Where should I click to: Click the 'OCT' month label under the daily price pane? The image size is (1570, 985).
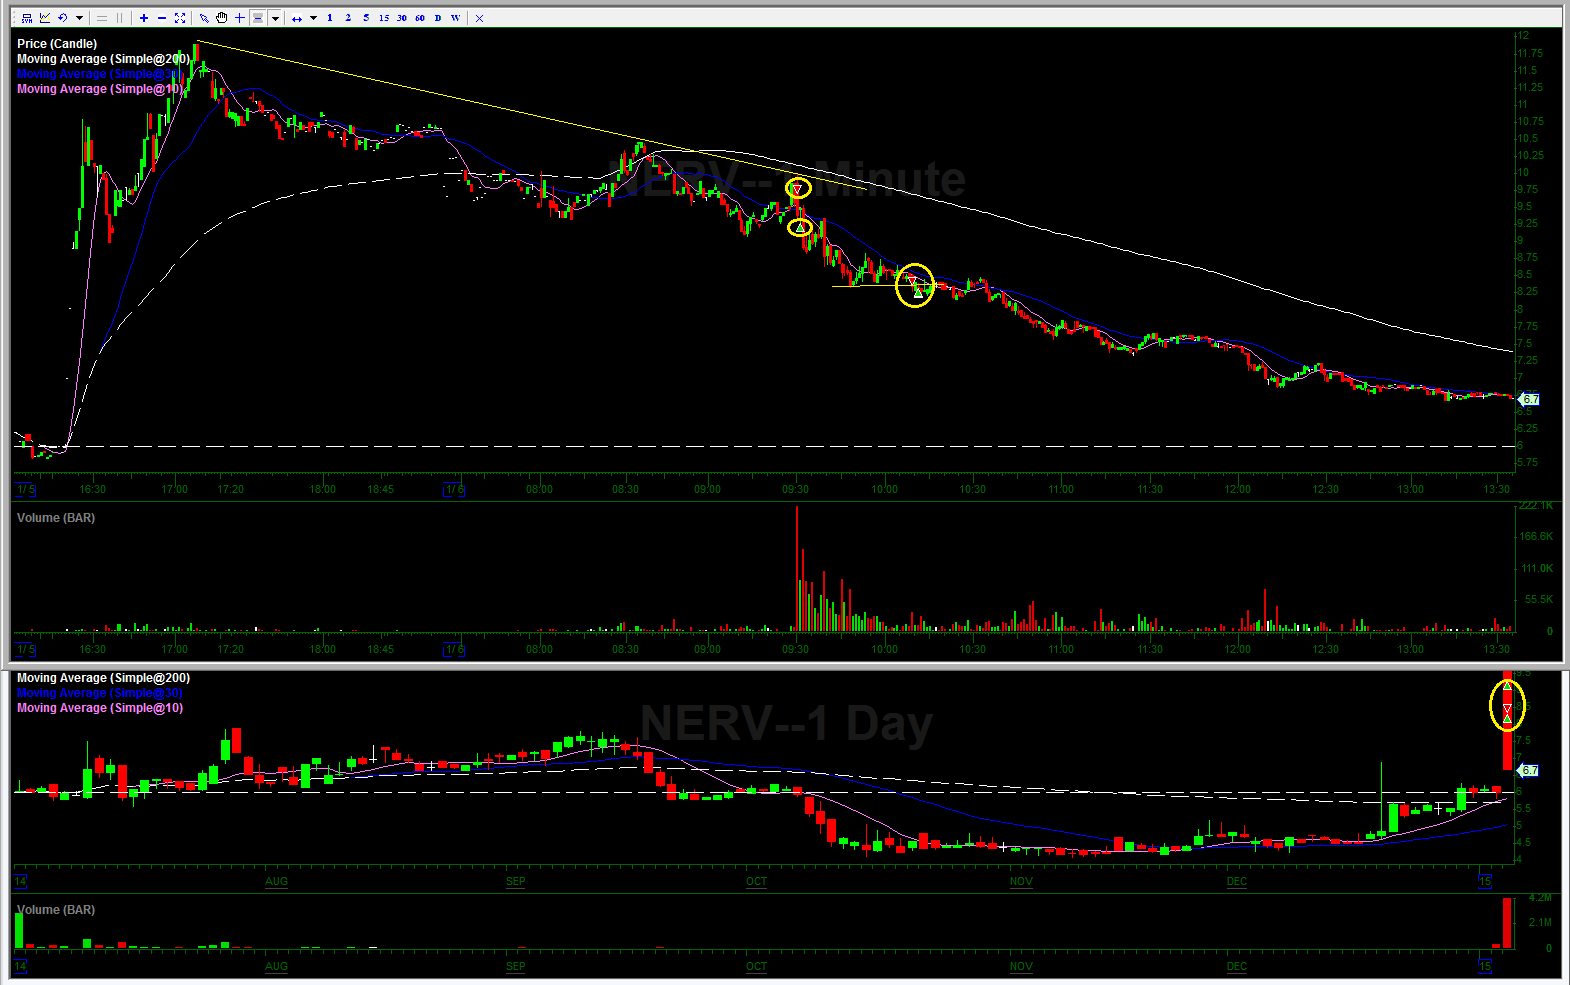click(x=757, y=881)
